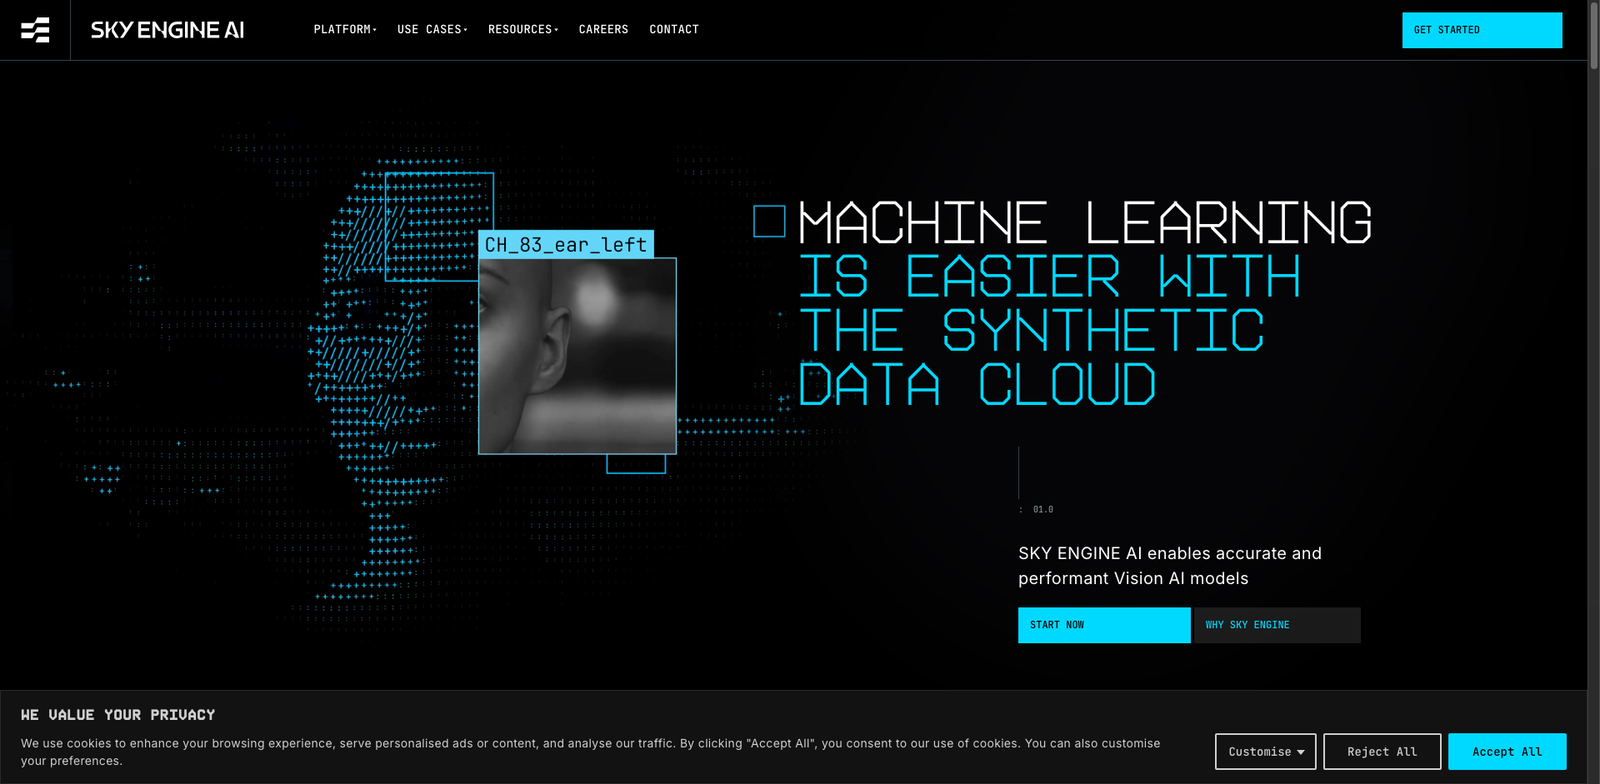The width and height of the screenshot is (1600, 784).
Task: Click the striped Sky Engine logo icon
Action: [35, 30]
